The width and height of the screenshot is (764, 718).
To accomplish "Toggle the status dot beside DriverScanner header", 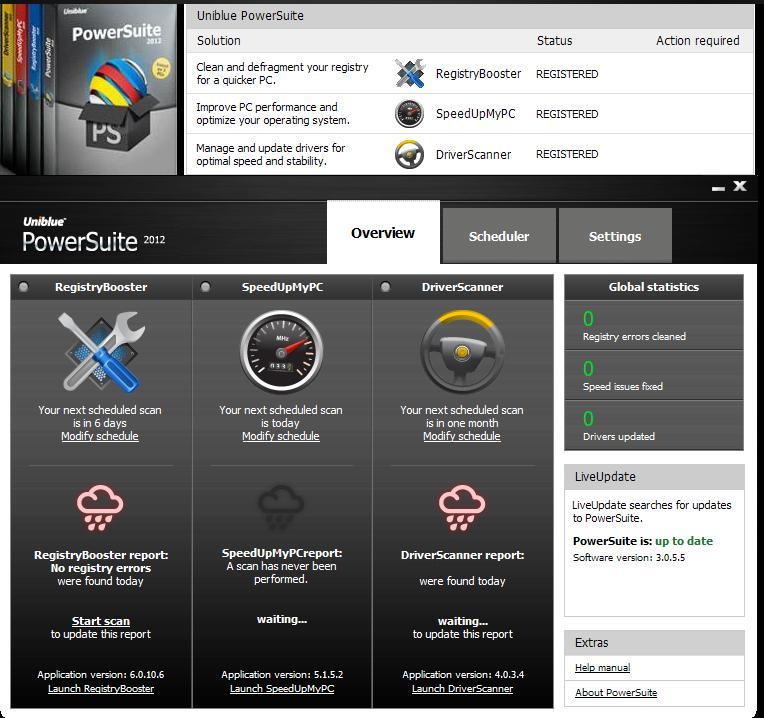I will [385, 287].
